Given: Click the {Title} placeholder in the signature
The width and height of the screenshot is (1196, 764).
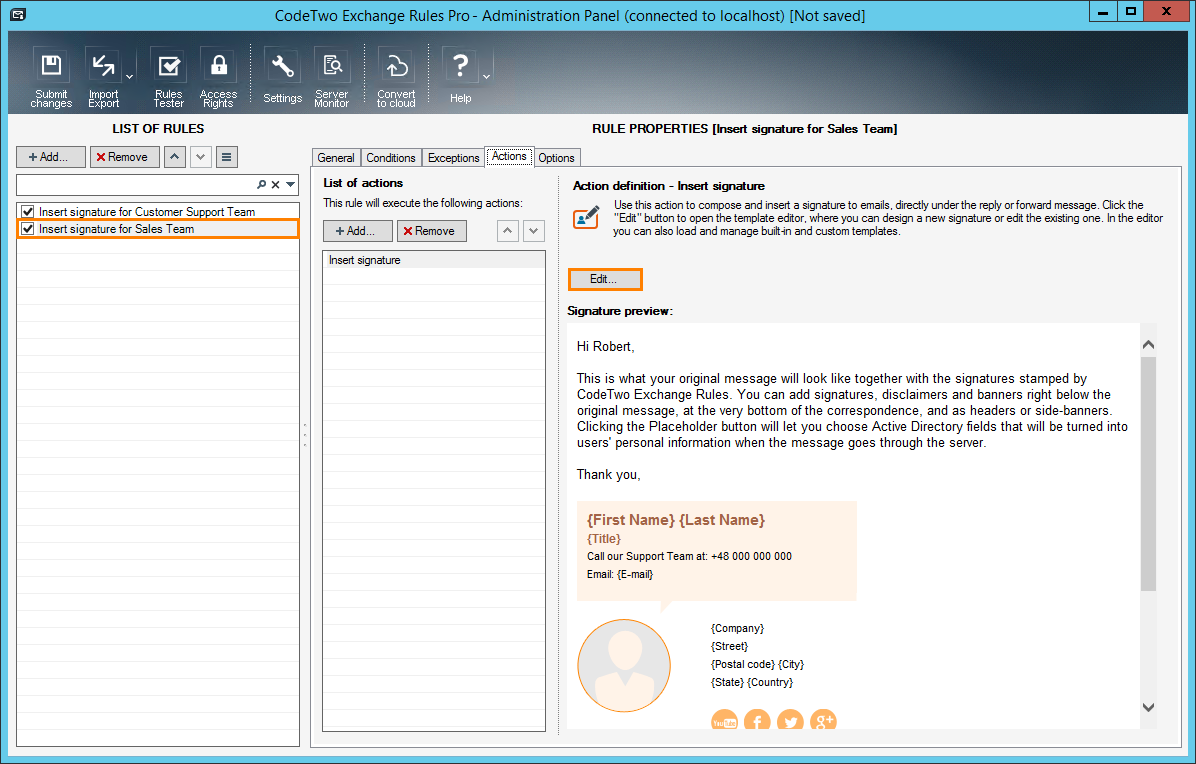Looking at the screenshot, I should 604,539.
